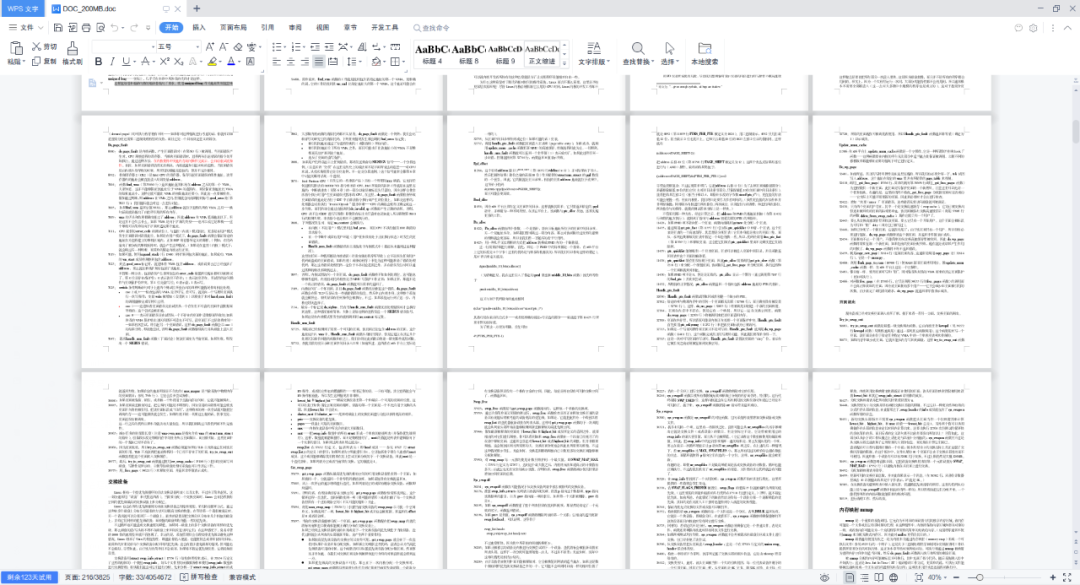Open Print Preview from quick access toolbar
The width and height of the screenshot is (1080, 585).
101,28
